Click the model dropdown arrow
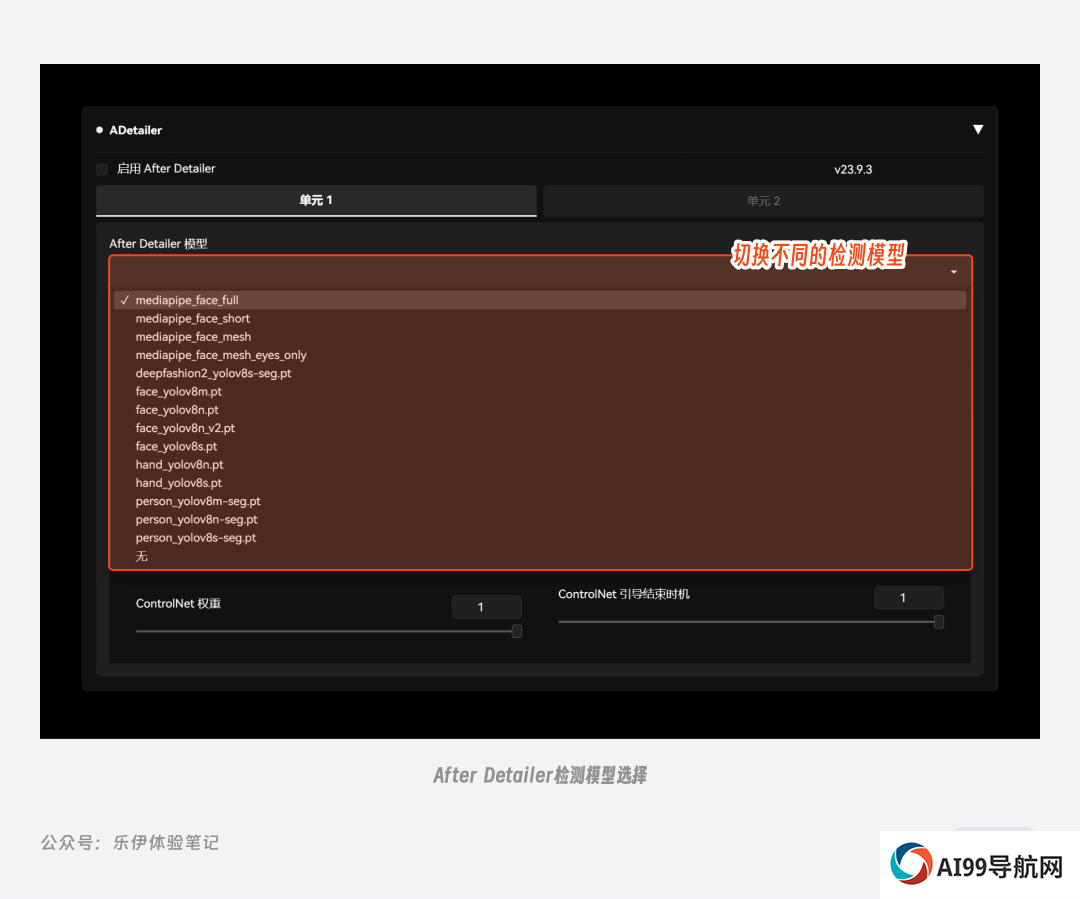Image resolution: width=1080 pixels, height=899 pixels. point(953,272)
